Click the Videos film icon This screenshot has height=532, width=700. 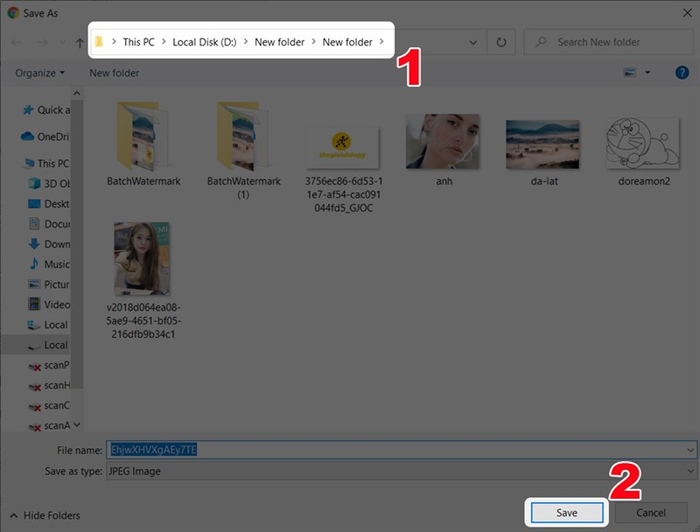coord(34,304)
